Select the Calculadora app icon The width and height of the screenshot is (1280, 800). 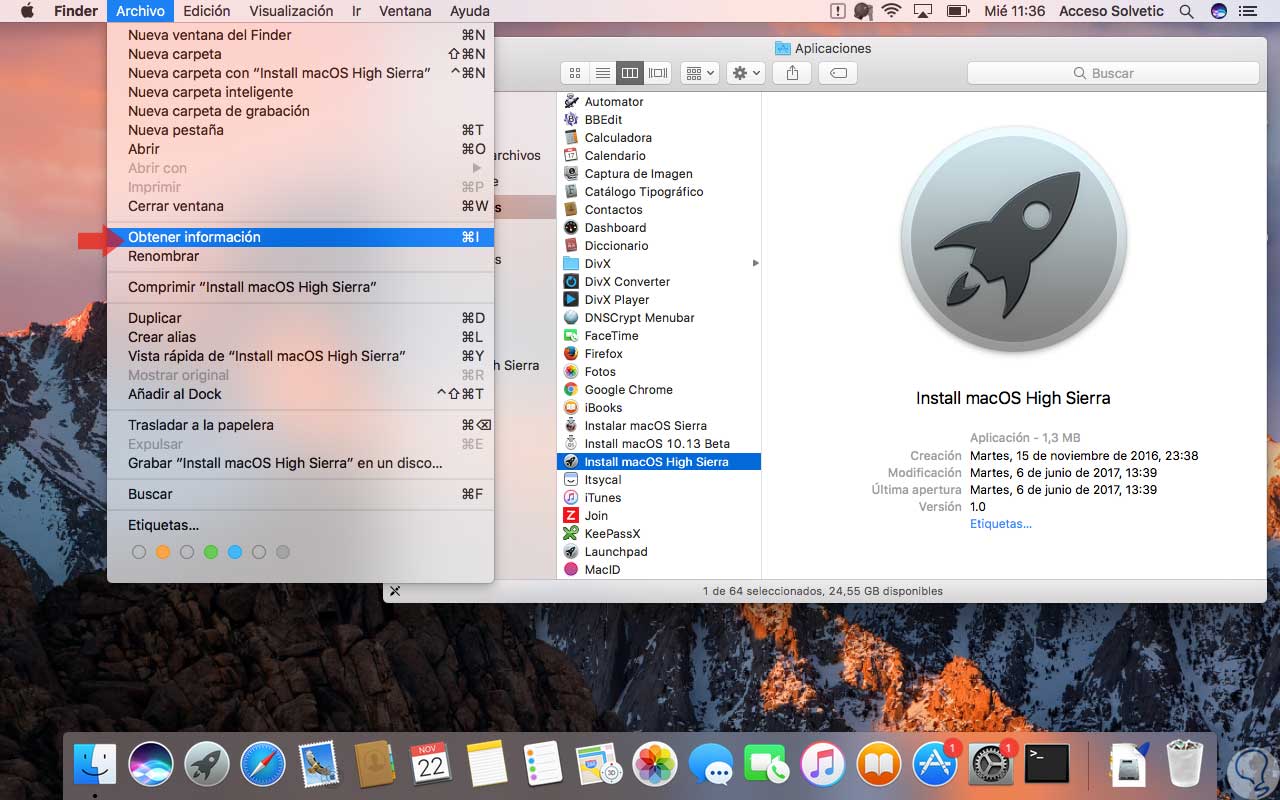[571, 137]
